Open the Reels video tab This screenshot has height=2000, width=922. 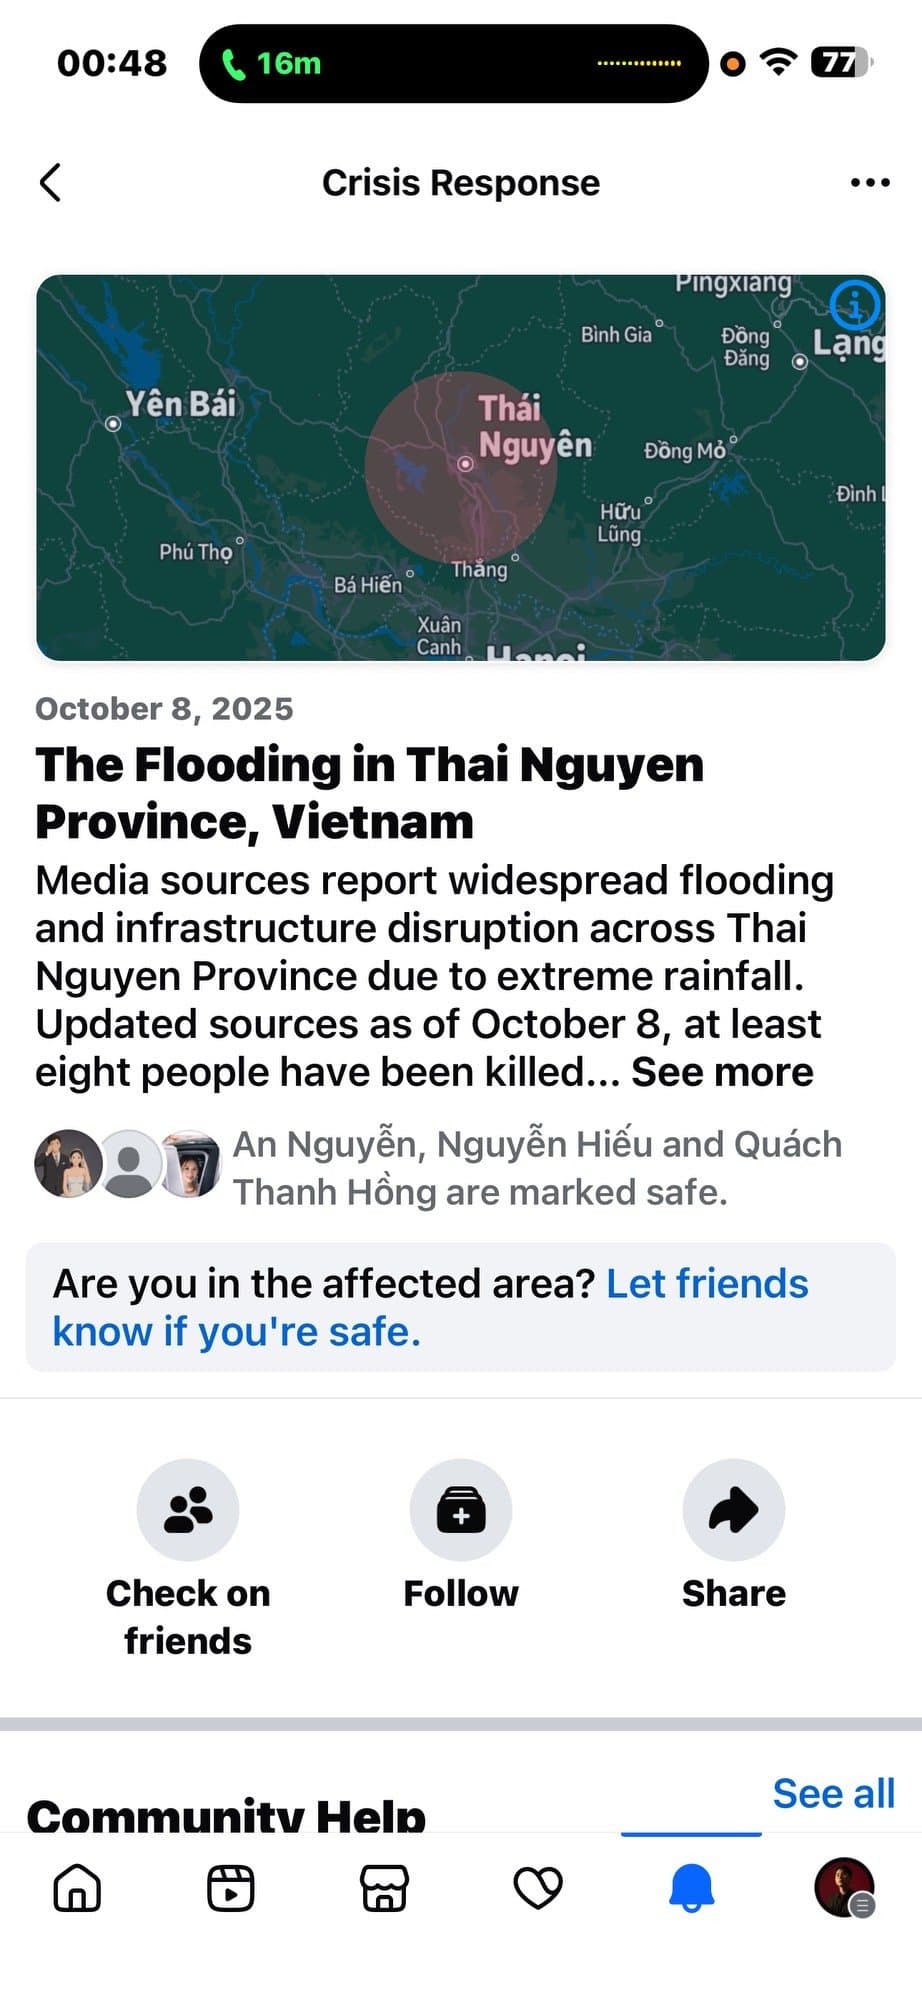(x=231, y=1888)
